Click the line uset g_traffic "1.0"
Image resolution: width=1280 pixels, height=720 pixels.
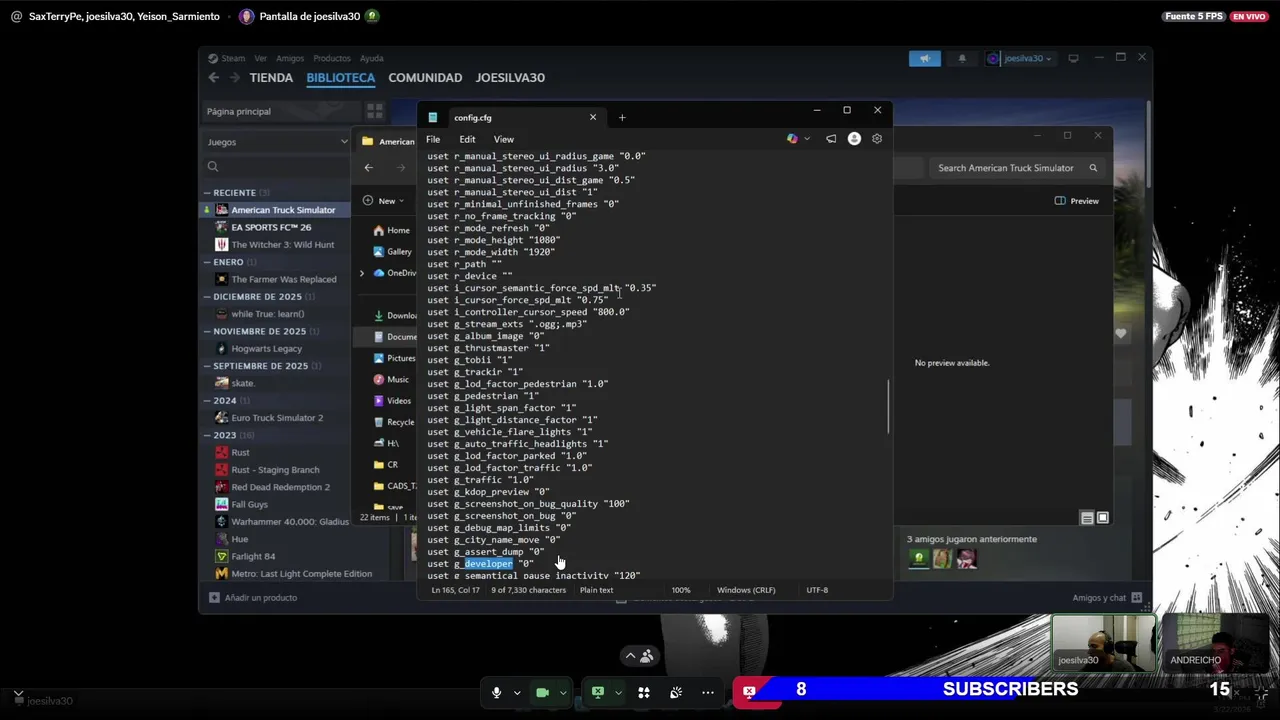(x=480, y=480)
